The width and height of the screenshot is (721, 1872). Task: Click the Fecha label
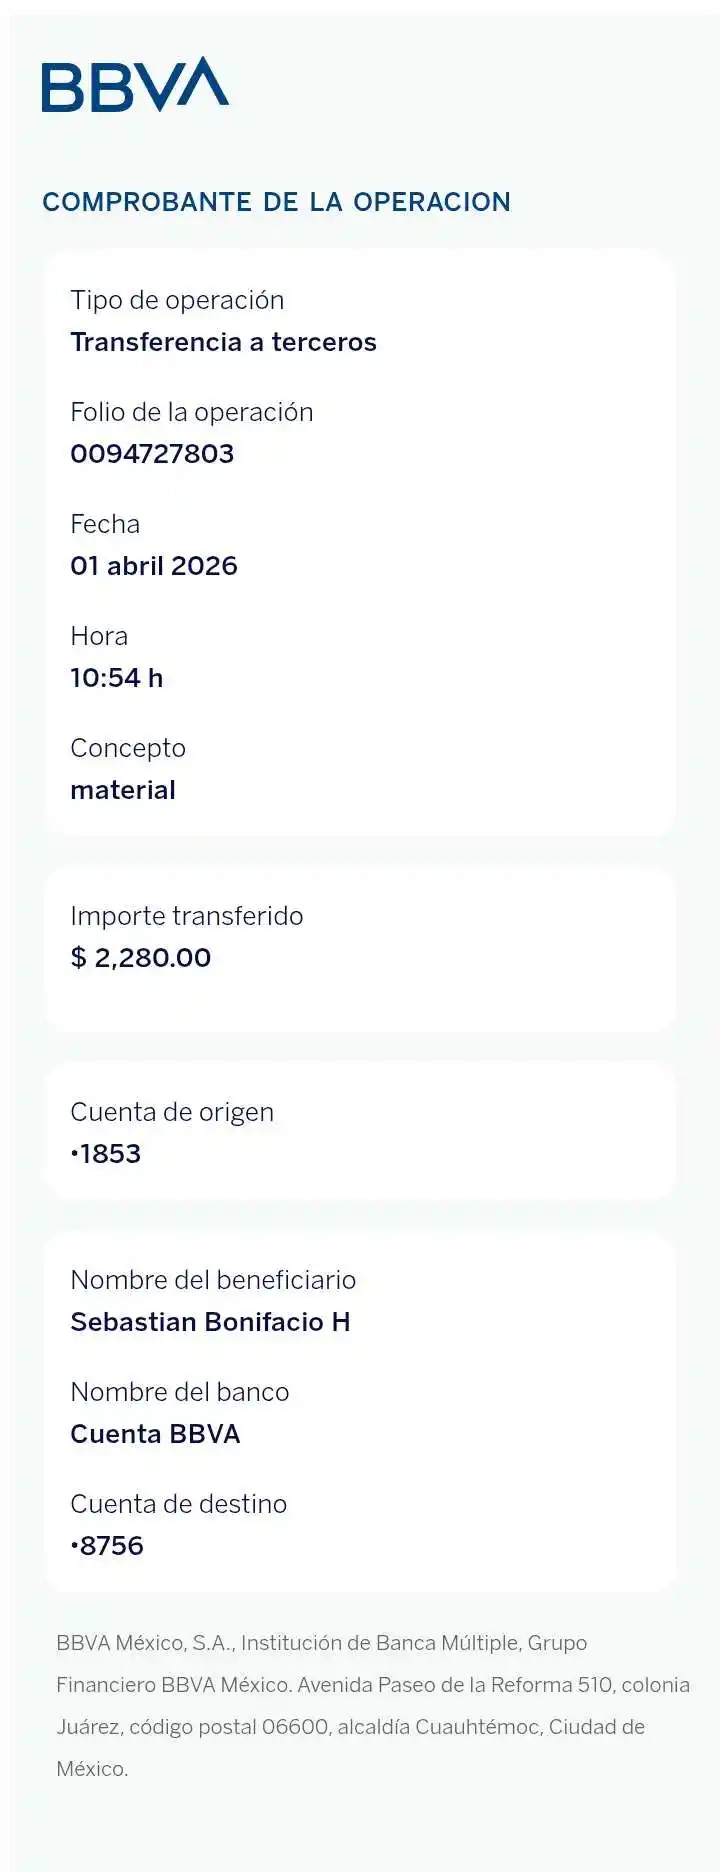[105, 524]
